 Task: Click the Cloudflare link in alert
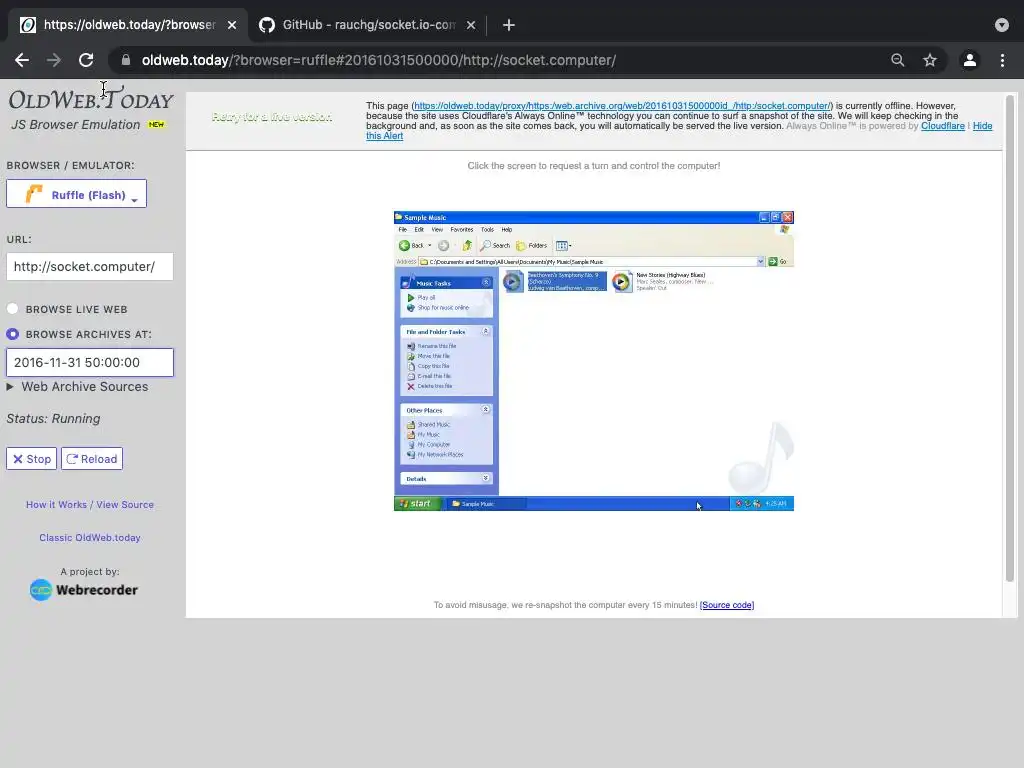(x=942, y=126)
